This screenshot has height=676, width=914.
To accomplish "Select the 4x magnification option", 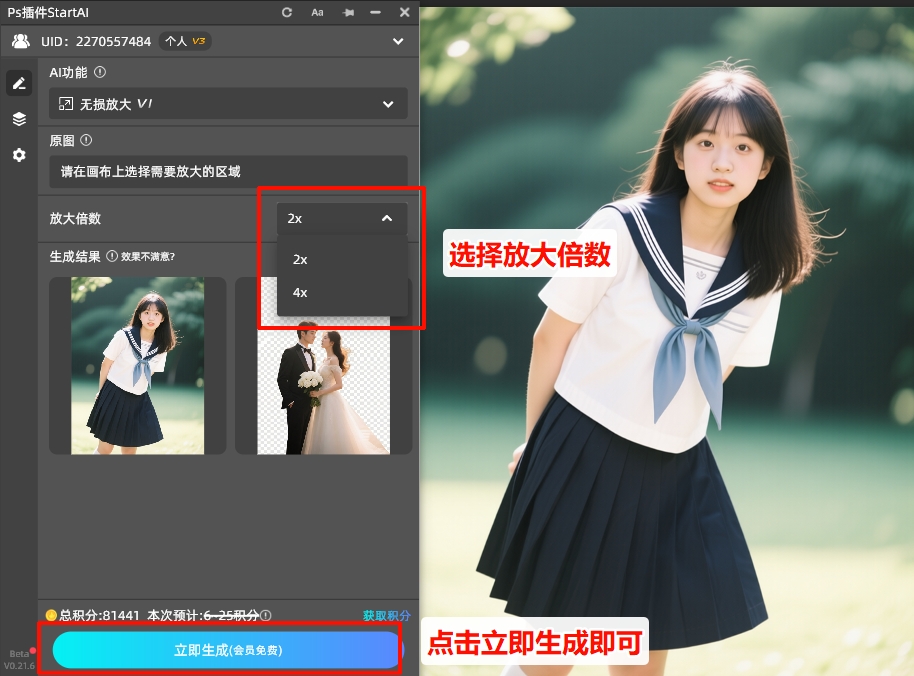I will pos(300,292).
